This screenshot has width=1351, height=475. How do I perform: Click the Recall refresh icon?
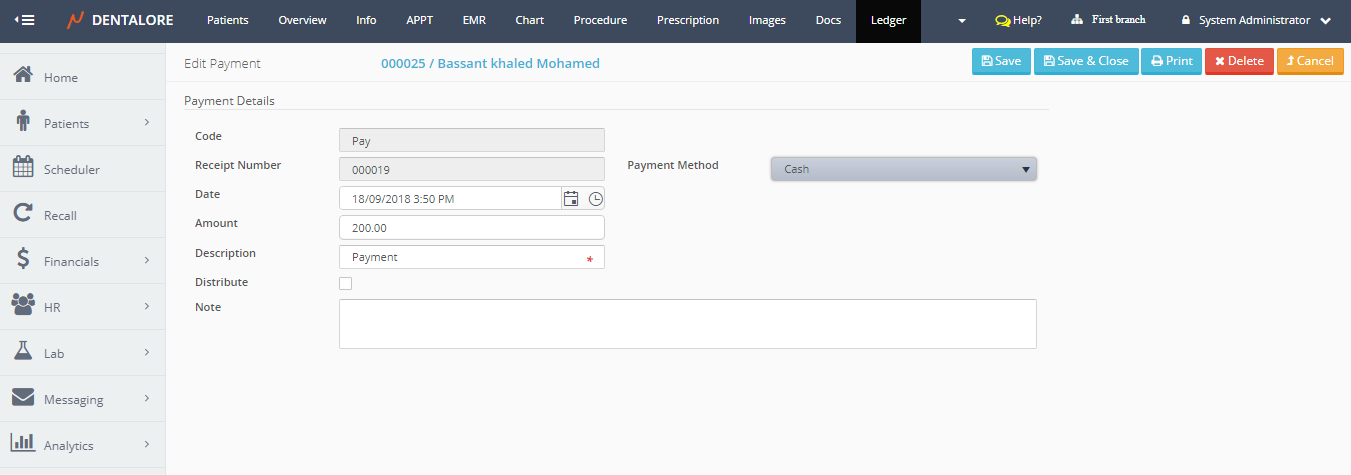click(x=23, y=214)
